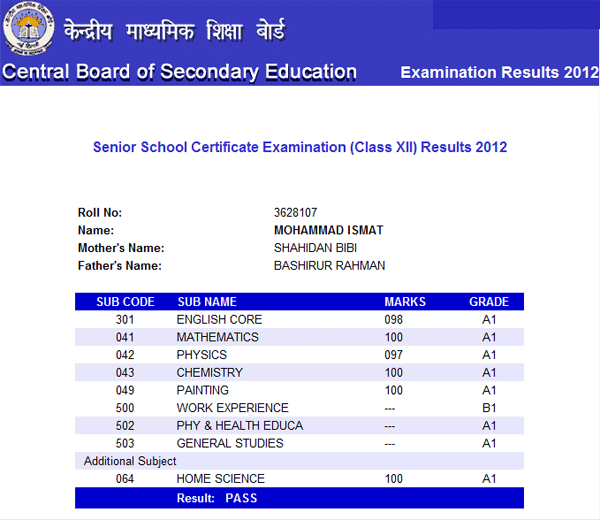This screenshot has width=600, height=520.
Task: Click the SUB CODE column header
Action: coord(125,302)
